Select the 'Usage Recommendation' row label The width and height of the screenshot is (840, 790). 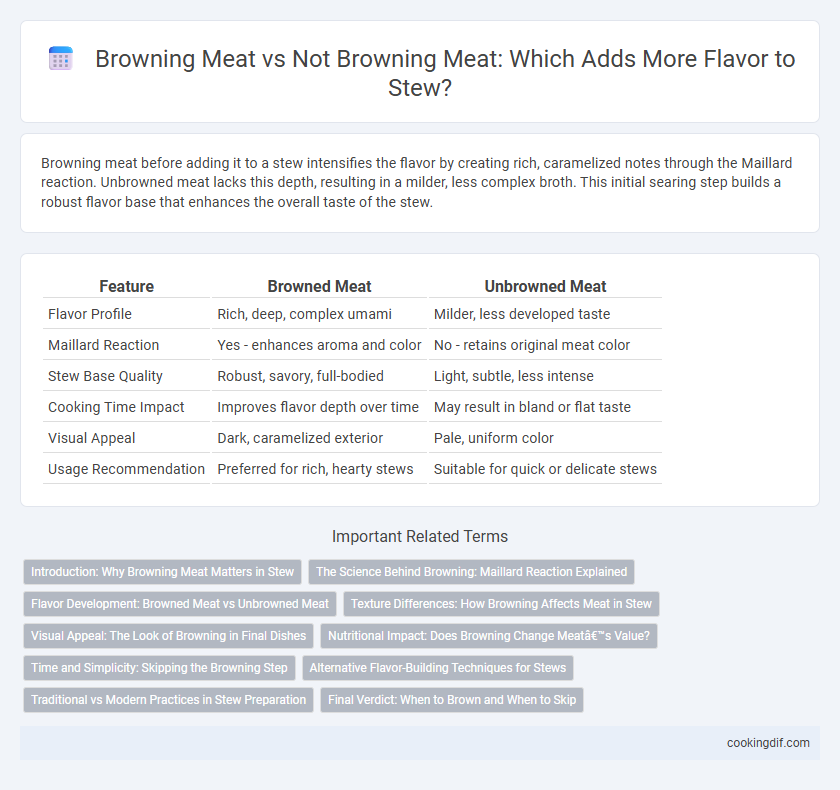[126, 469]
